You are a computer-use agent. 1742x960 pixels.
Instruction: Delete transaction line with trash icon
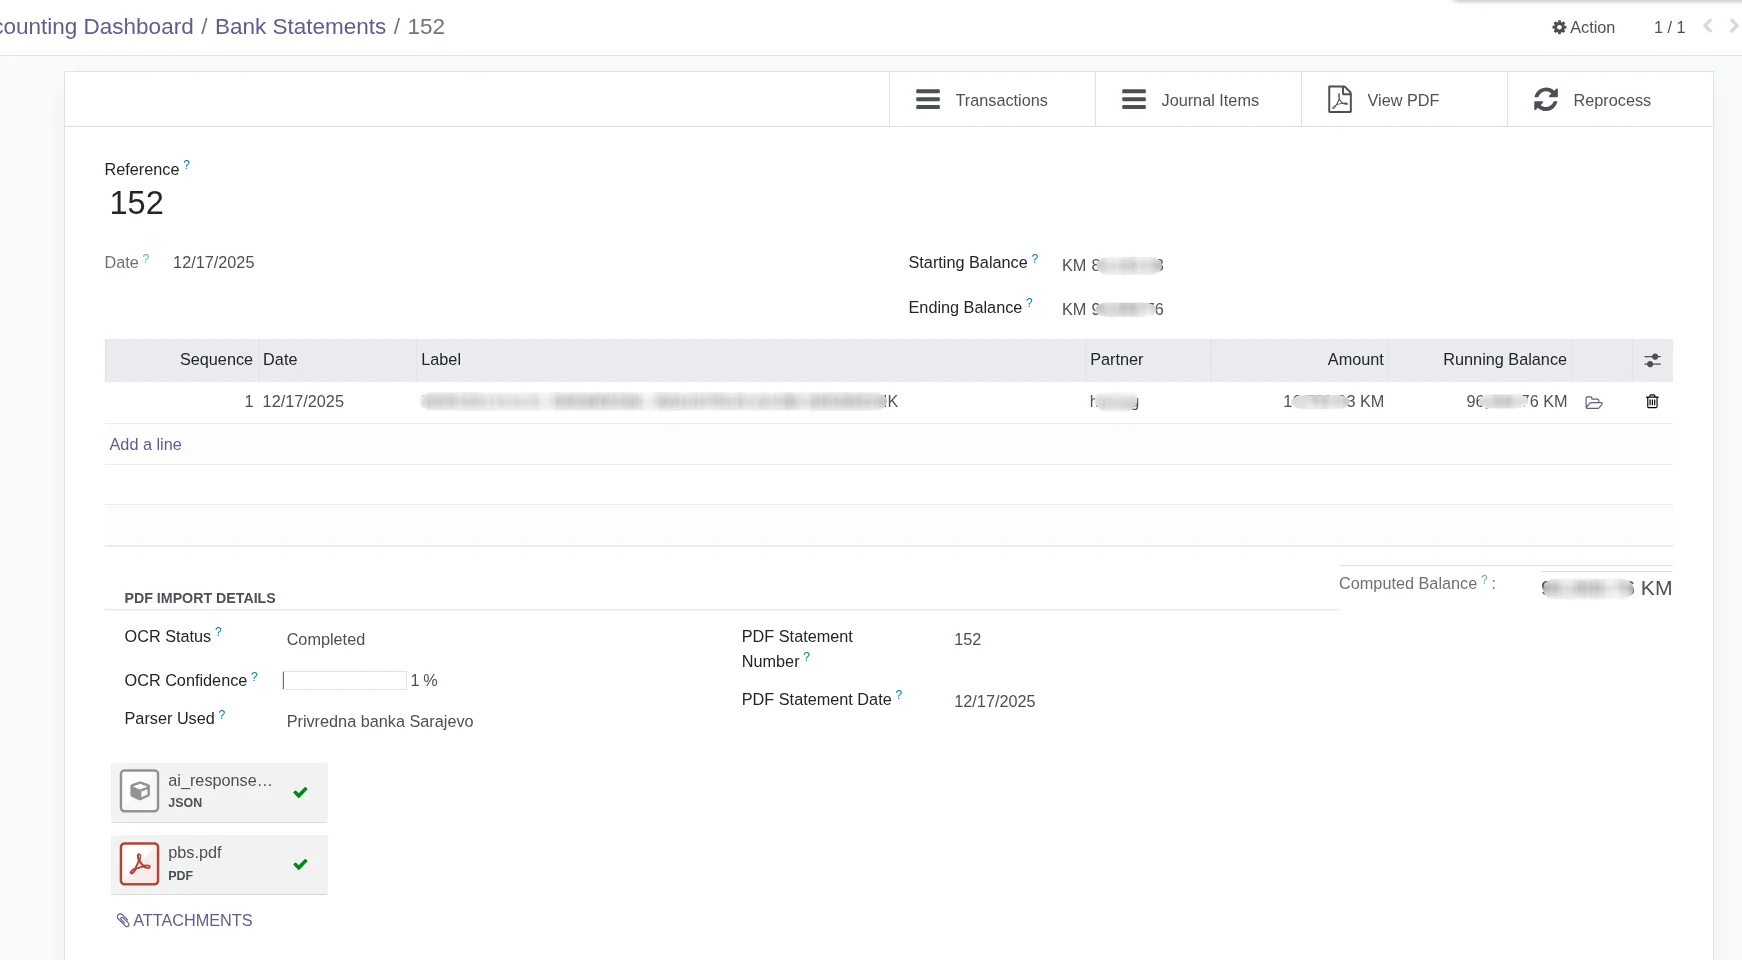(1652, 402)
